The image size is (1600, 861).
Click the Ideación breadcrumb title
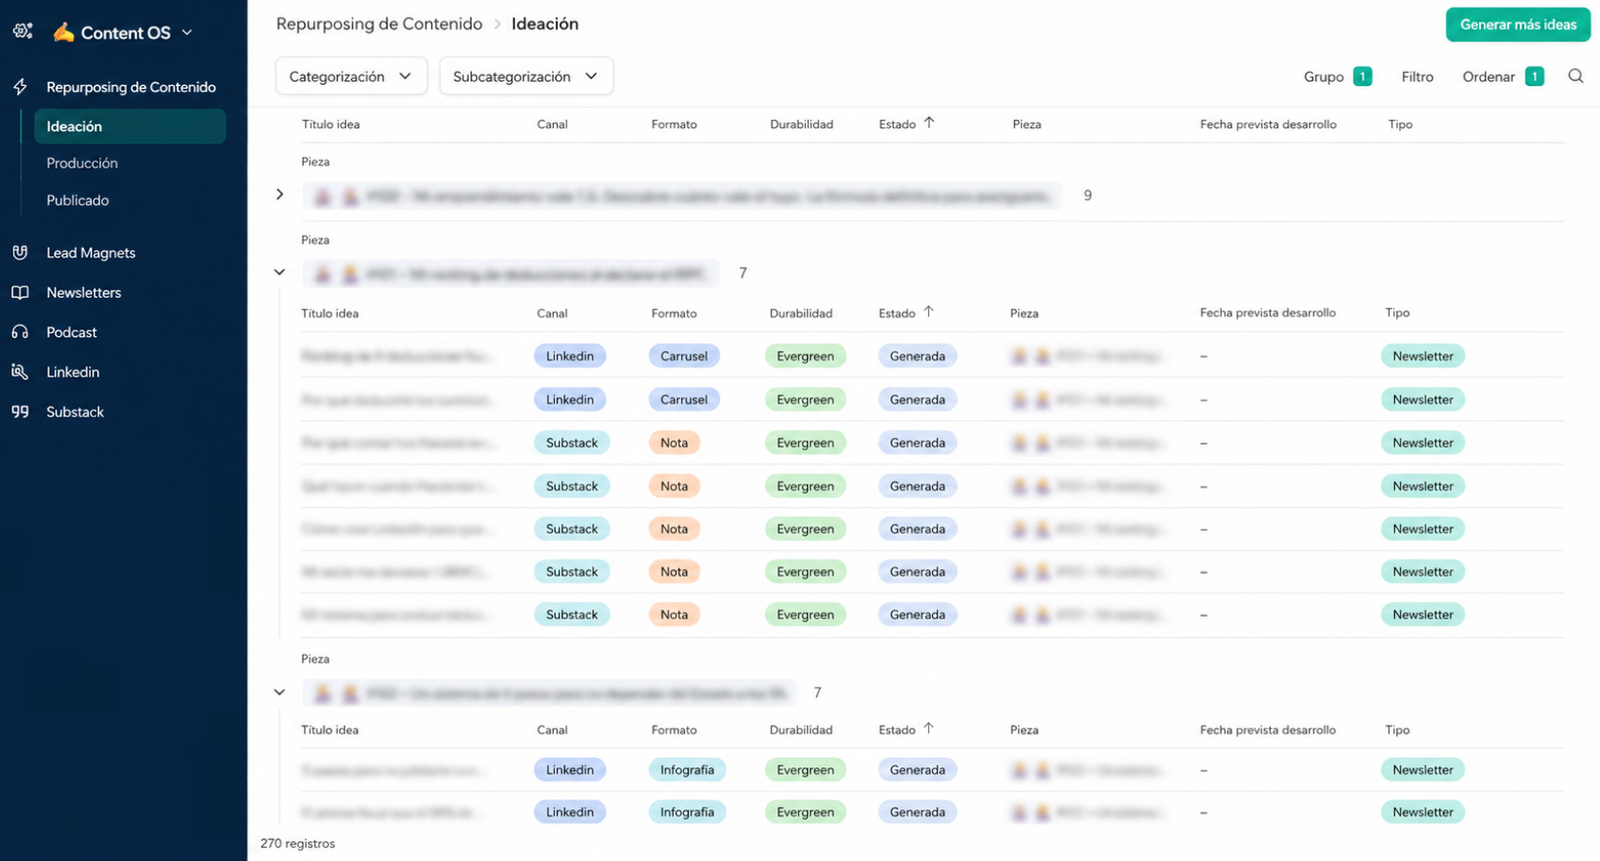545,24
